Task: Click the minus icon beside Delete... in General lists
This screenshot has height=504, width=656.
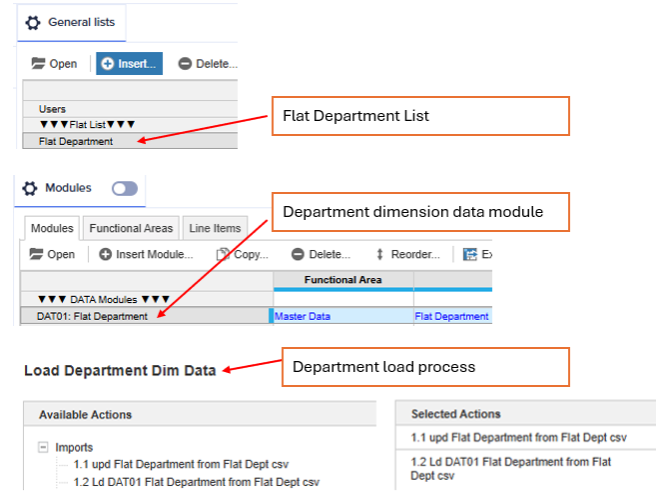Action: (184, 64)
